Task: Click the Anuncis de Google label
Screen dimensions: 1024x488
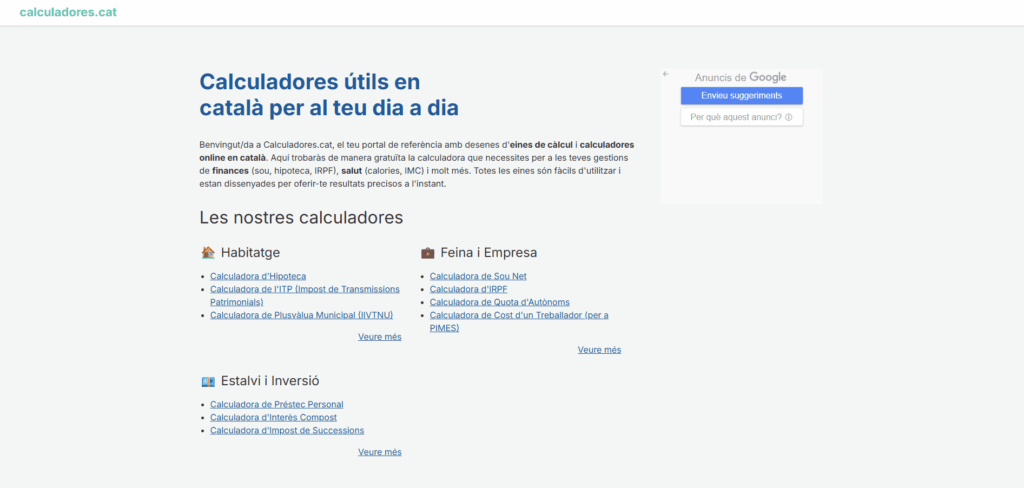Action: point(741,77)
